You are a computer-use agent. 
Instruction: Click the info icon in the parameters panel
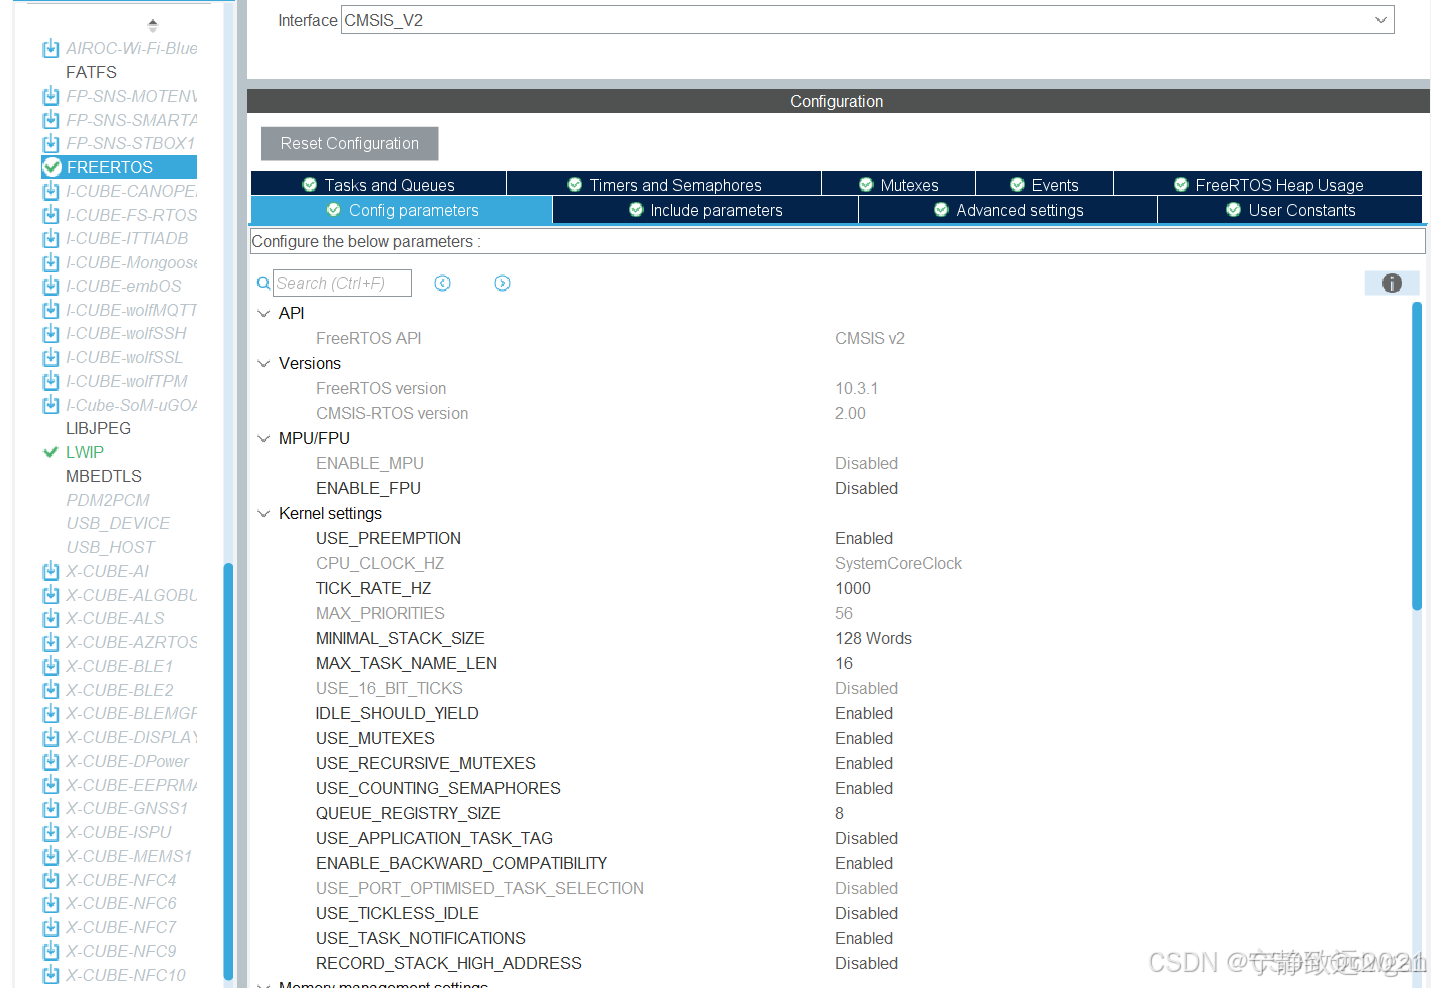pyautogui.click(x=1391, y=283)
